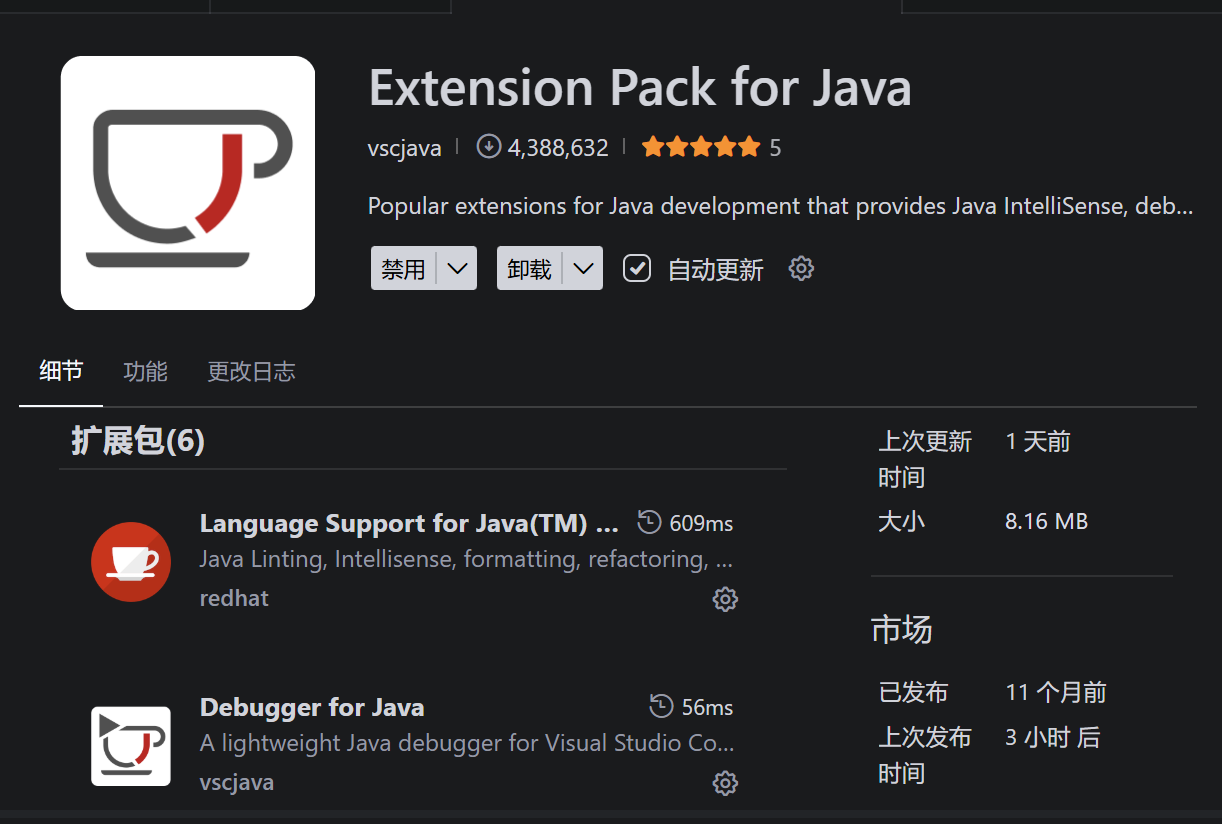Open gear settings for Debugger for Java
Screen dimensions: 1222x824
click(725, 783)
